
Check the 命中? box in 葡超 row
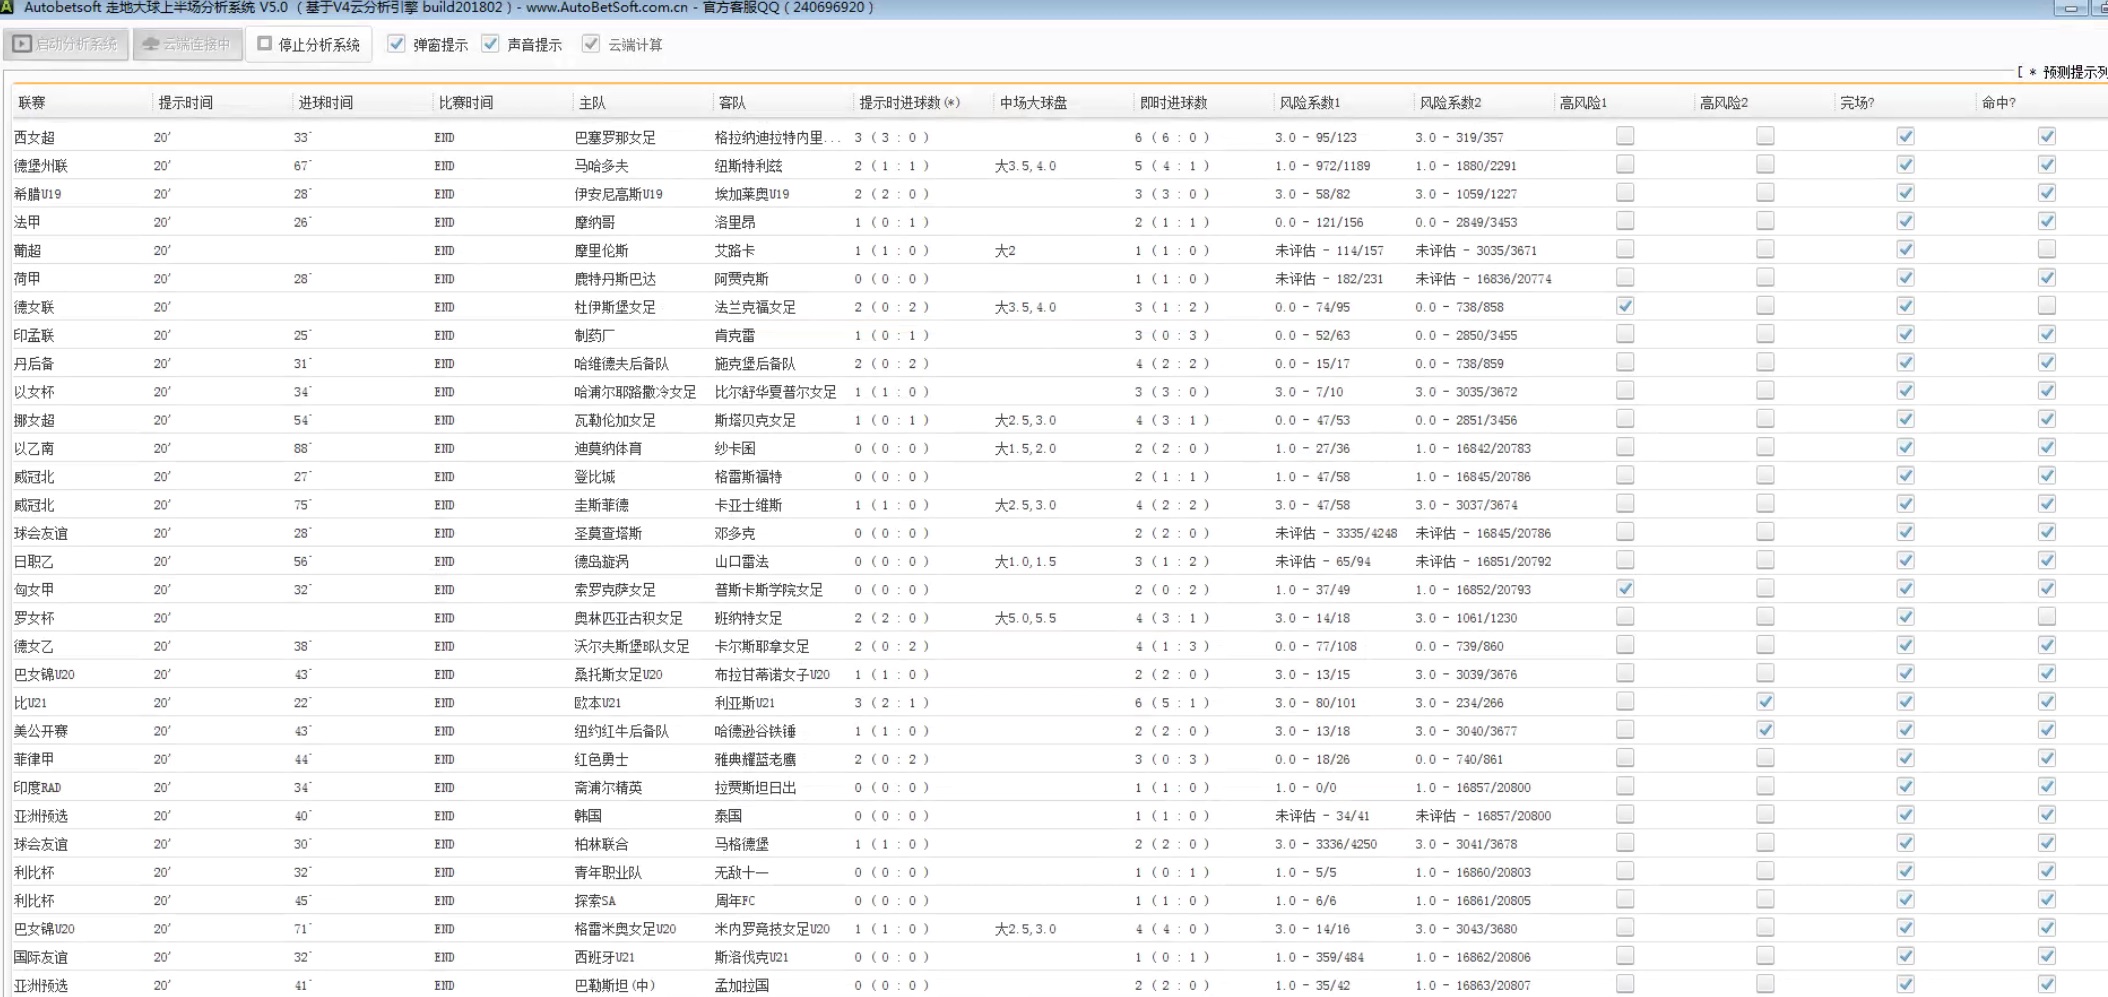[x=2047, y=249]
